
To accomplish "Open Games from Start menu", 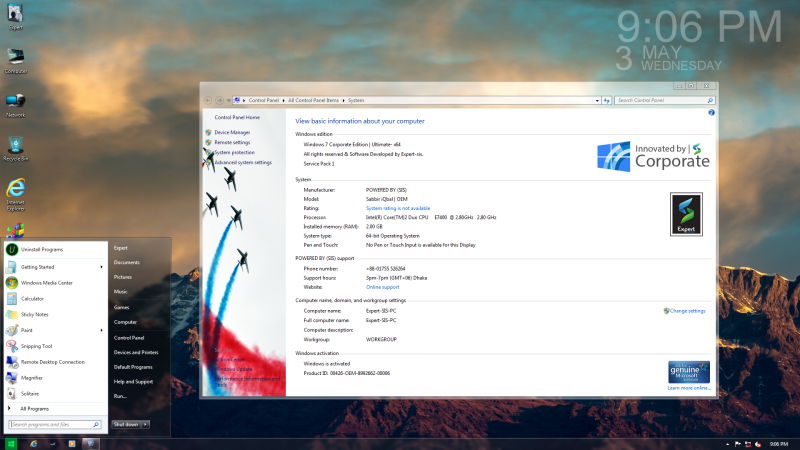I will (x=121, y=307).
